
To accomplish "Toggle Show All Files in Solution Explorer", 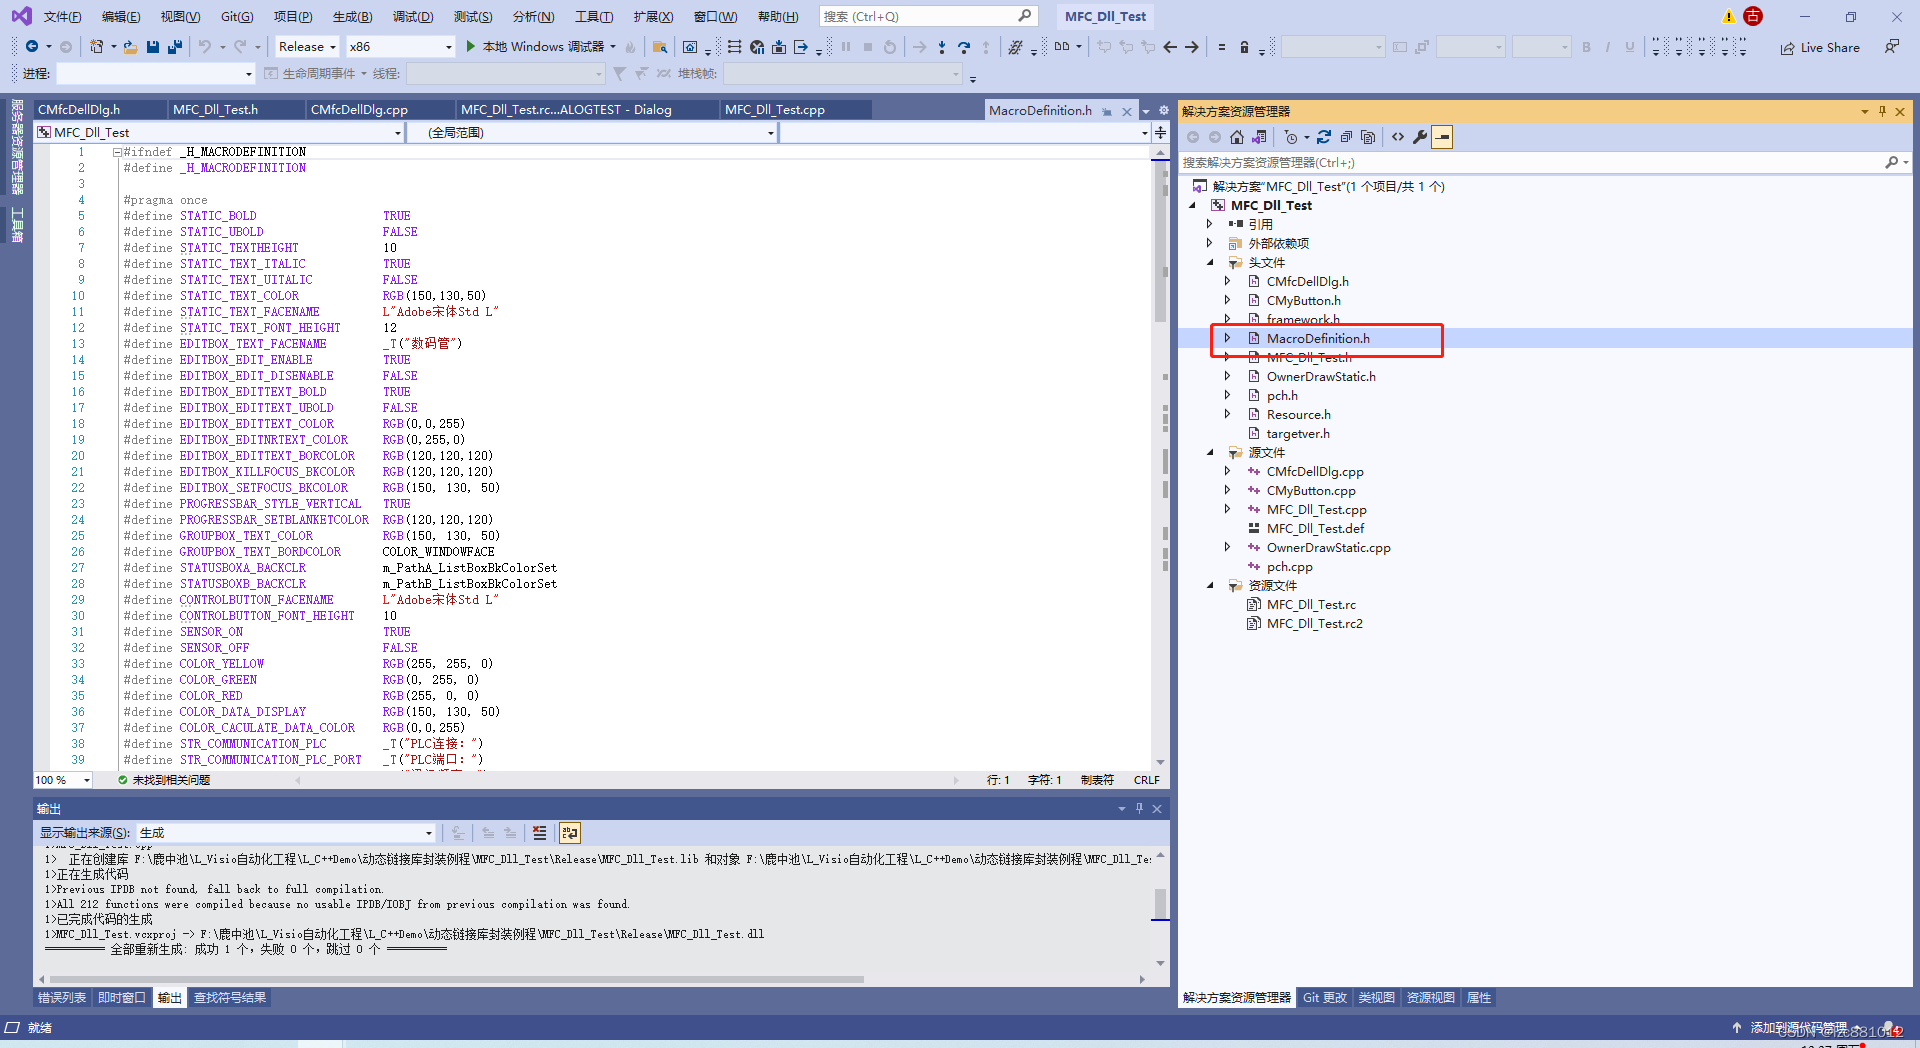I will click(1368, 137).
